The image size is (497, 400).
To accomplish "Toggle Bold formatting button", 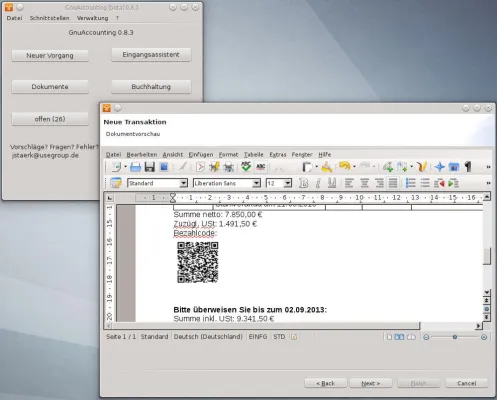I will click(303, 183).
